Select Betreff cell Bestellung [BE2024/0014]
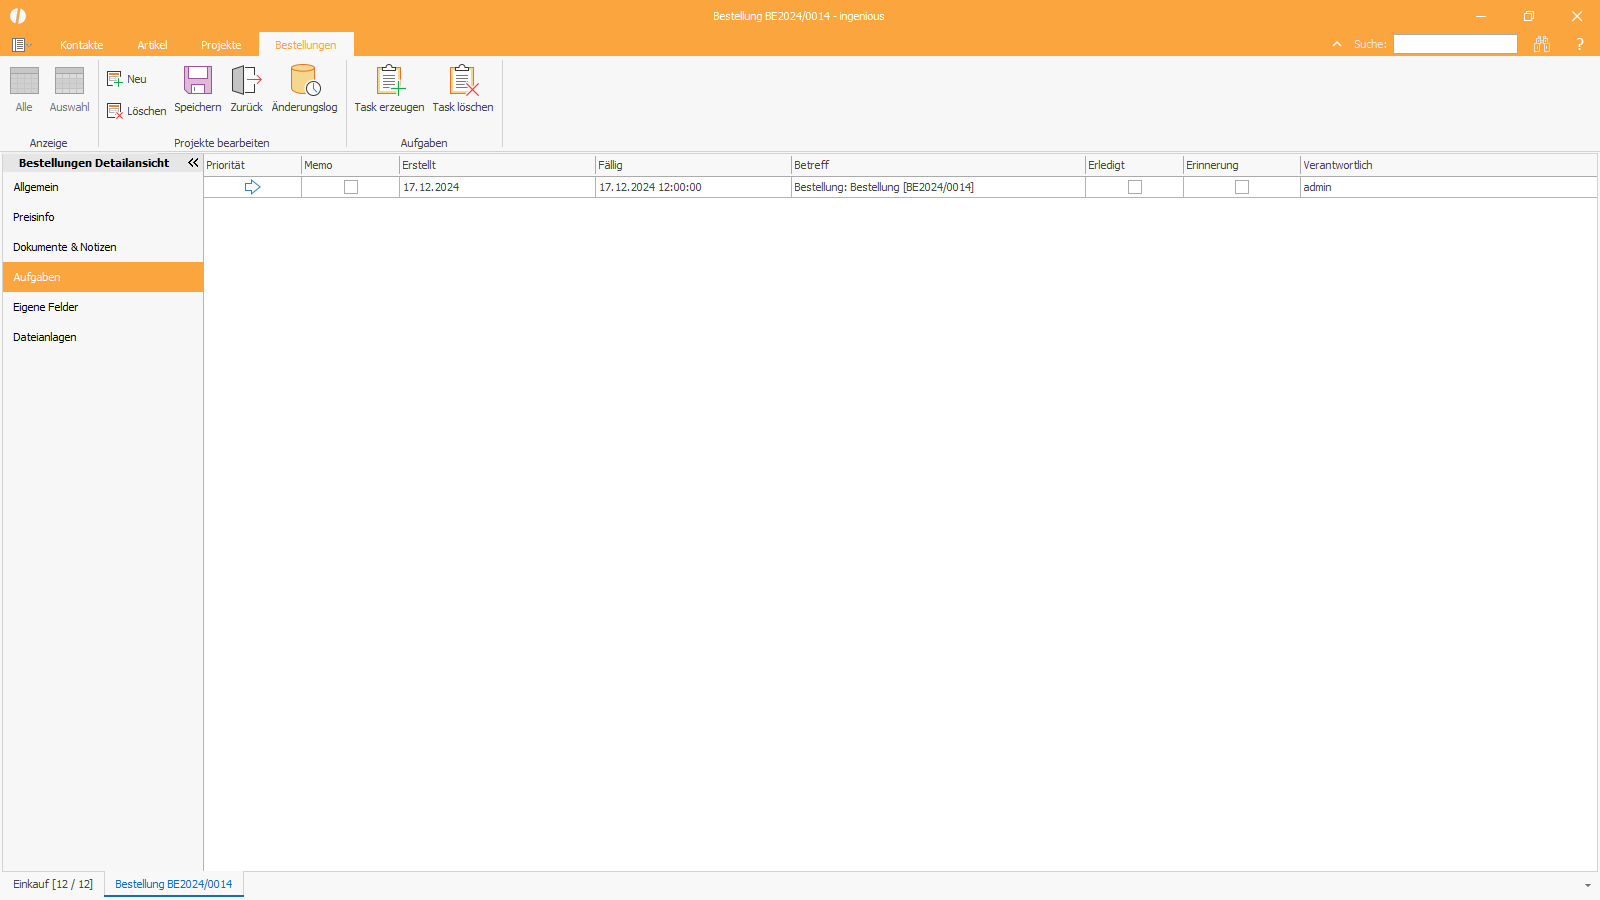Image resolution: width=1600 pixels, height=900 pixels. coord(939,187)
